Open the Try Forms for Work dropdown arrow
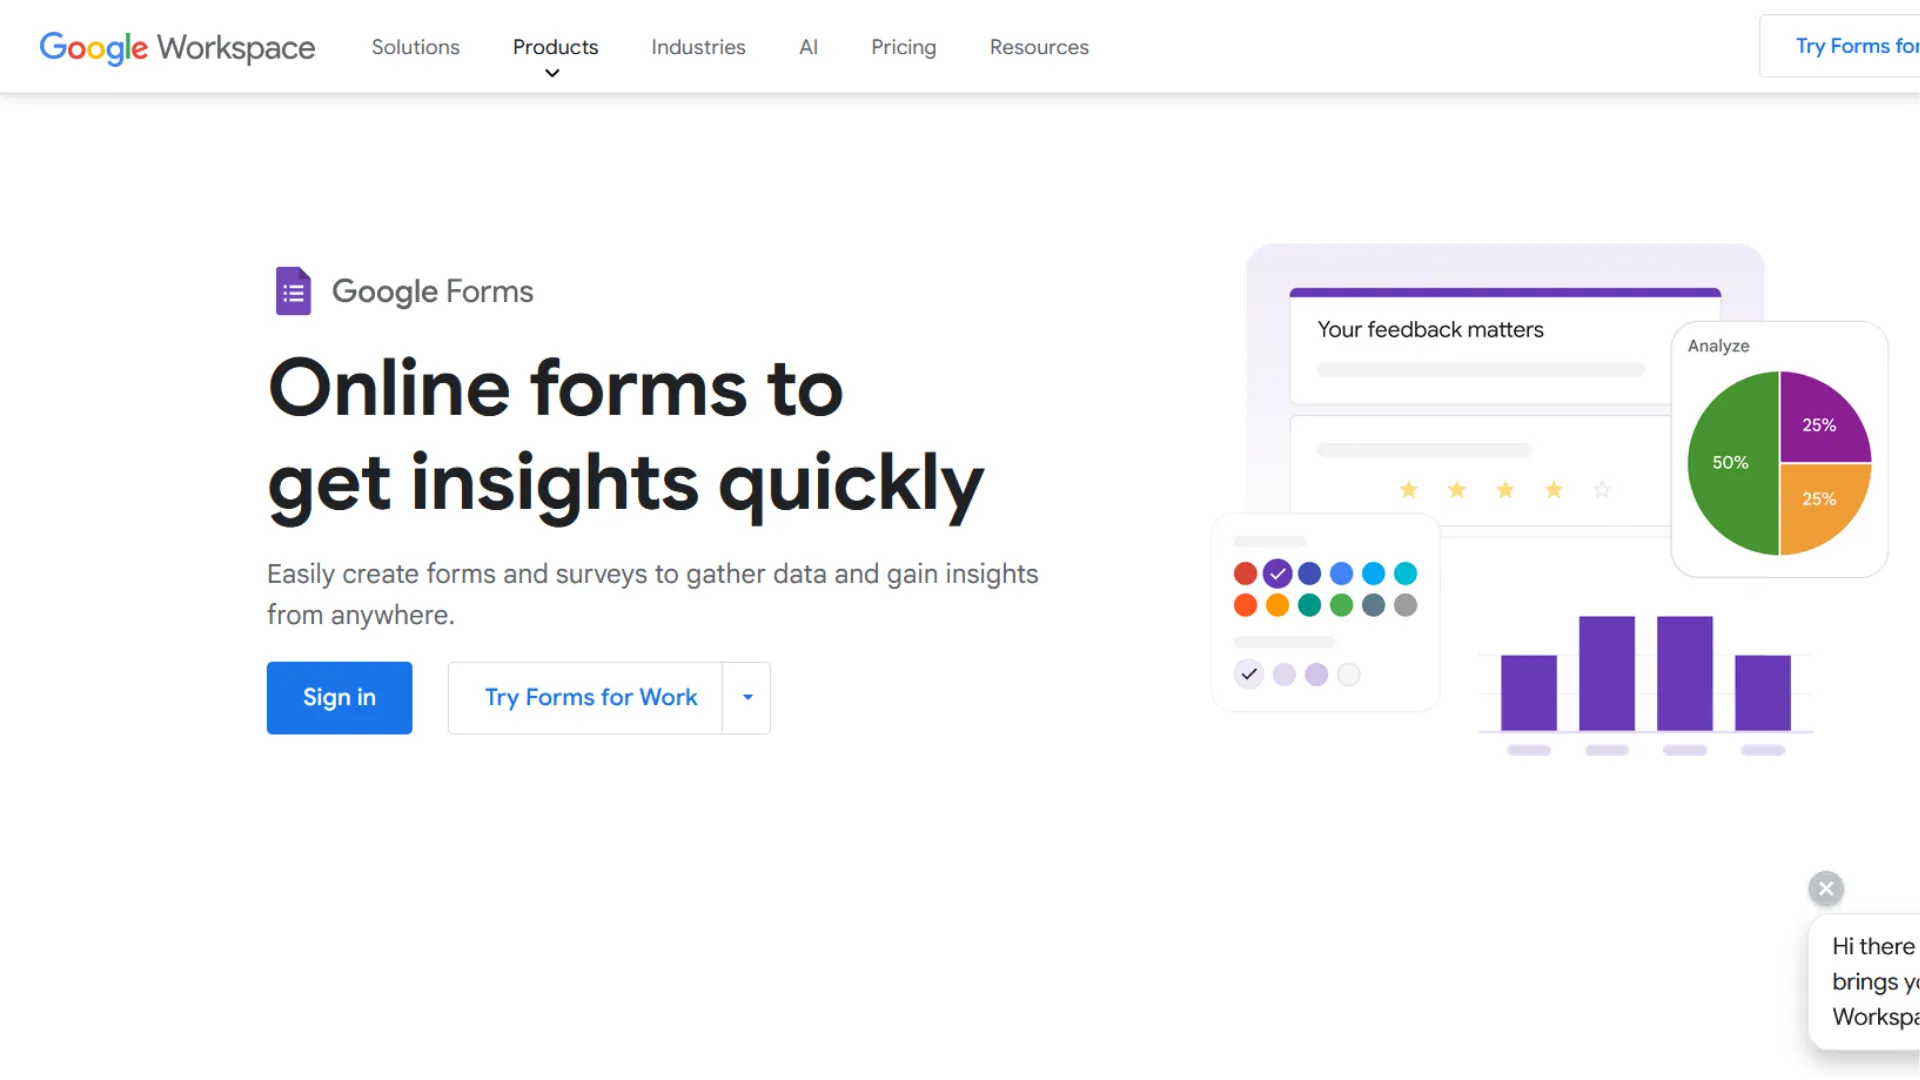Screen dimensions: 1920x1080 tap(746, 697)
